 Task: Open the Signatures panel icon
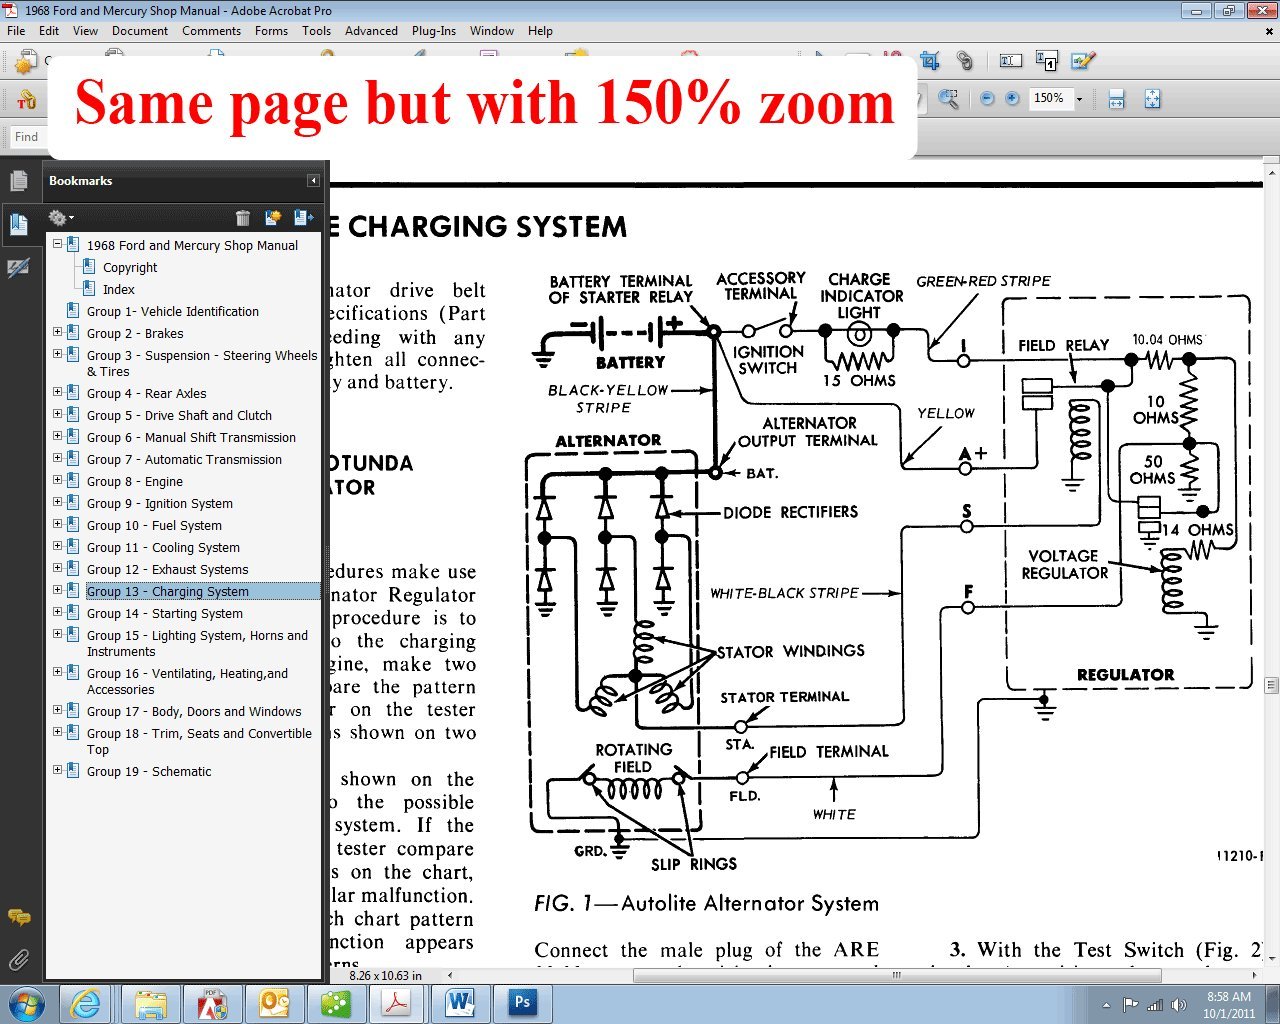18,268
